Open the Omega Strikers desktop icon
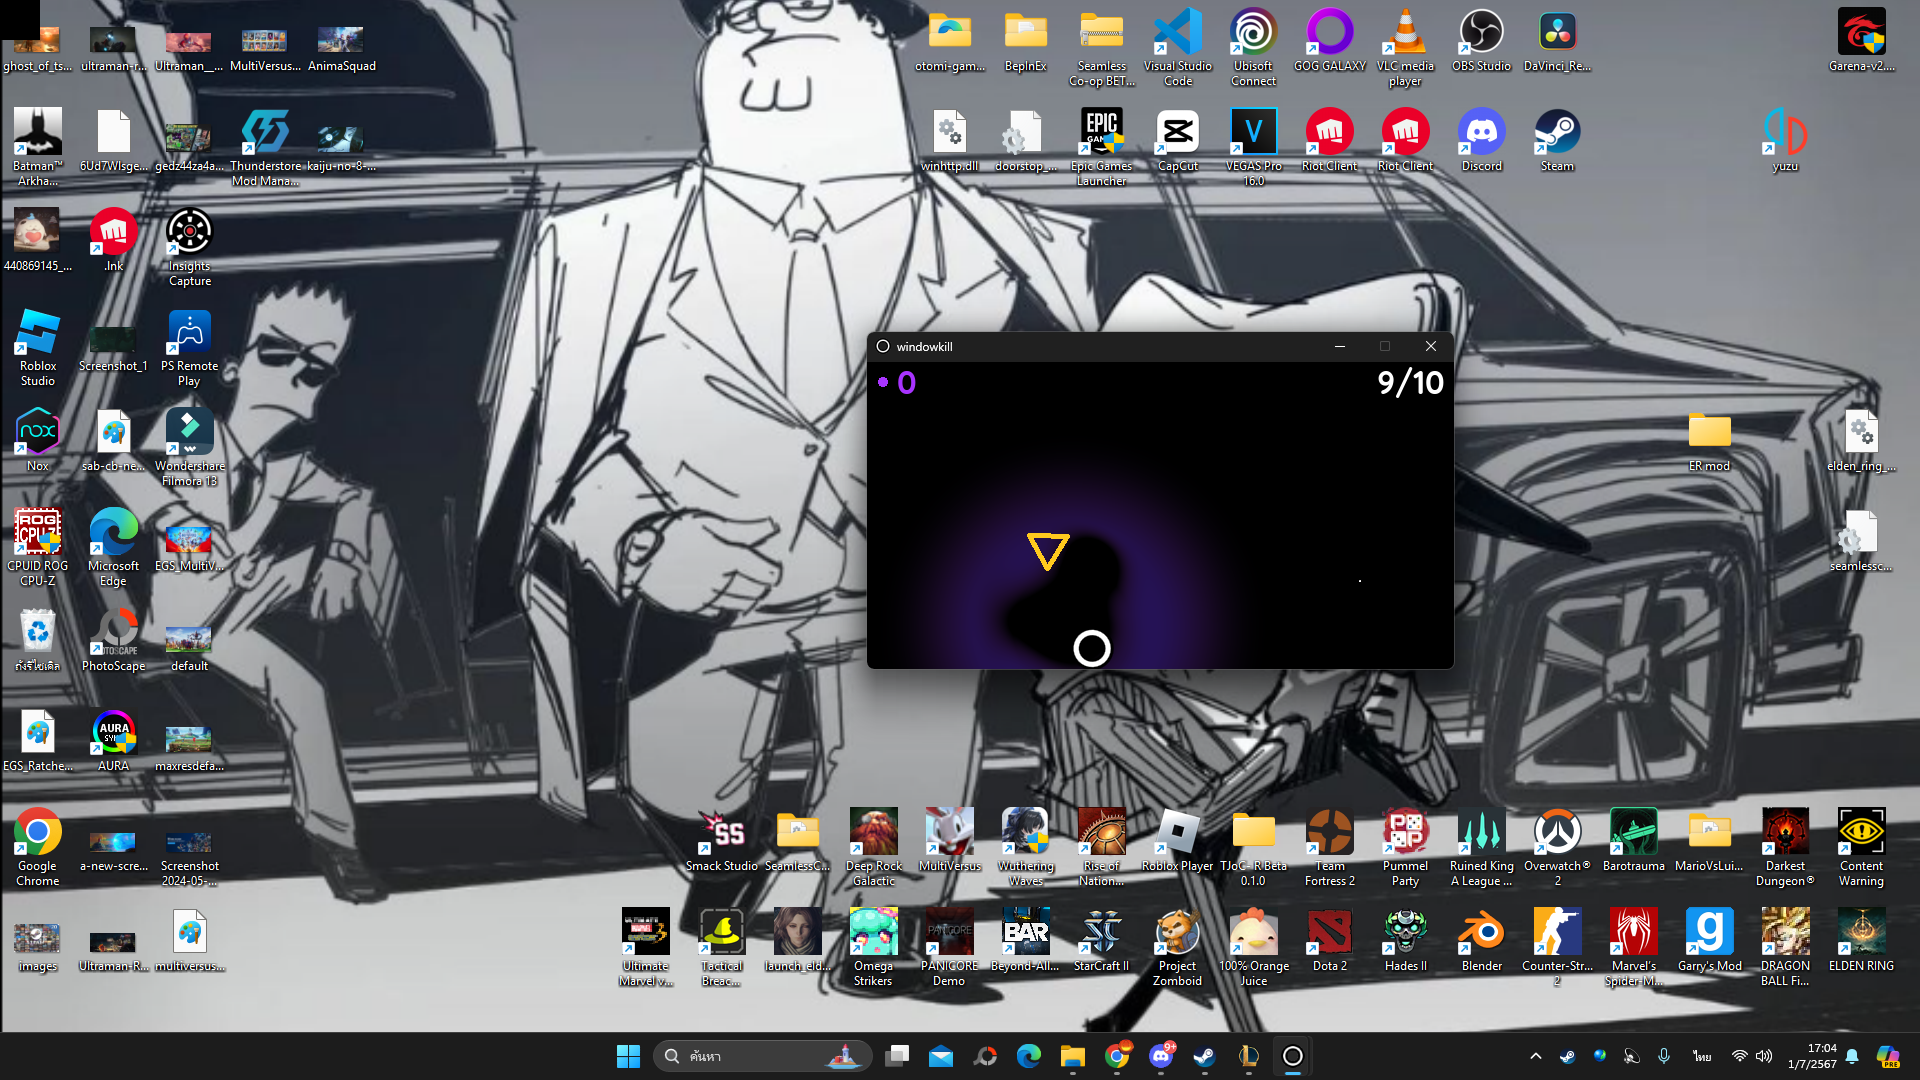The height and width of the screenshot is (1080, 1920). (873, 947)
